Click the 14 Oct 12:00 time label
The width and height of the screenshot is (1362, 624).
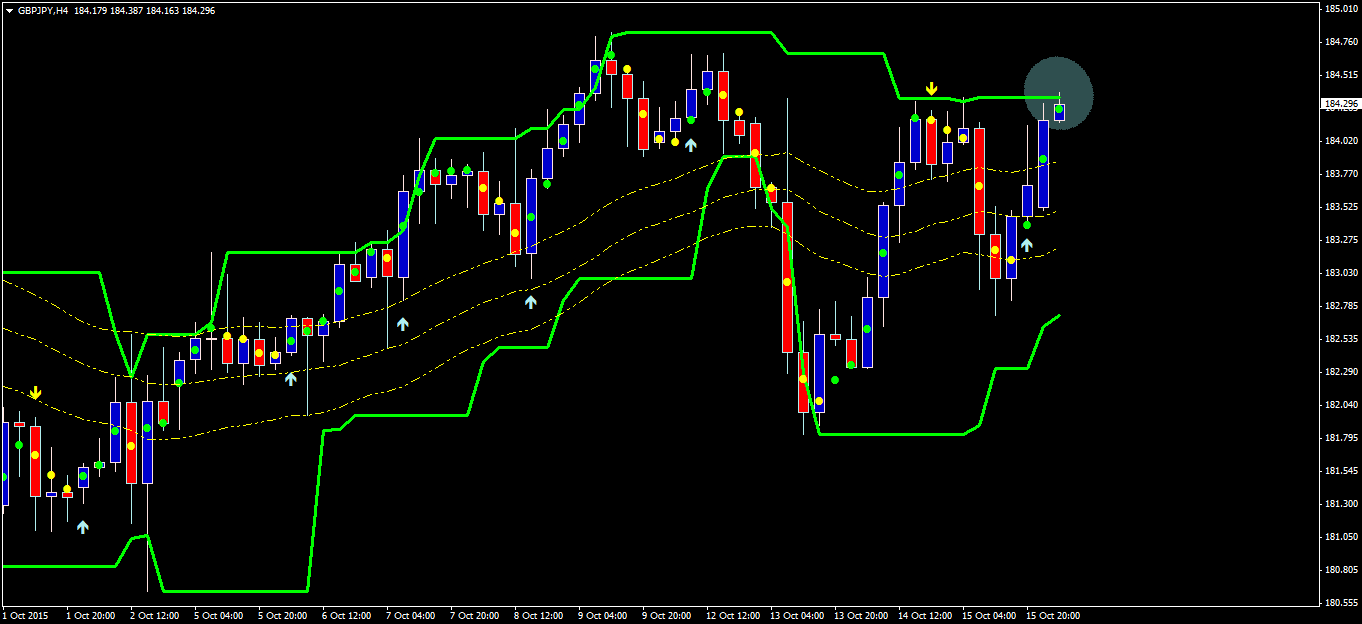pyautogui.click(x=925, y=616)
